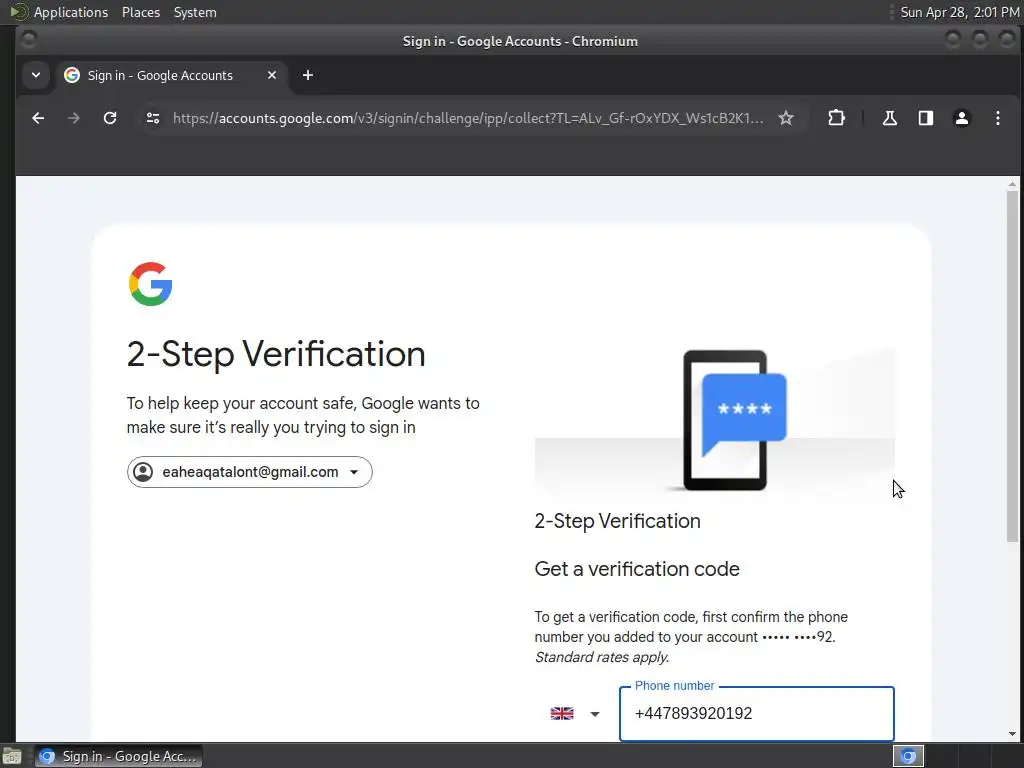
Task: Open the UK flag country code dropdown
Action: coord(575,713)
